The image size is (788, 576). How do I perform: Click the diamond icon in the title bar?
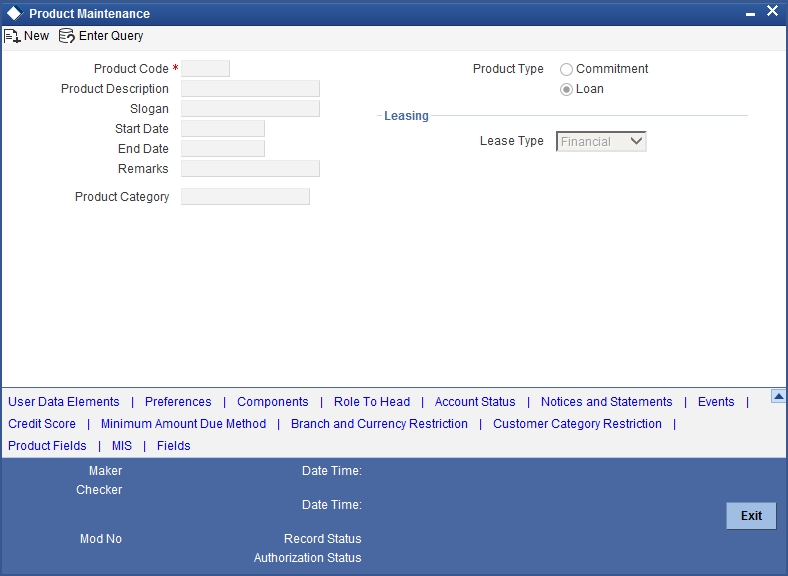click(15, 13)
